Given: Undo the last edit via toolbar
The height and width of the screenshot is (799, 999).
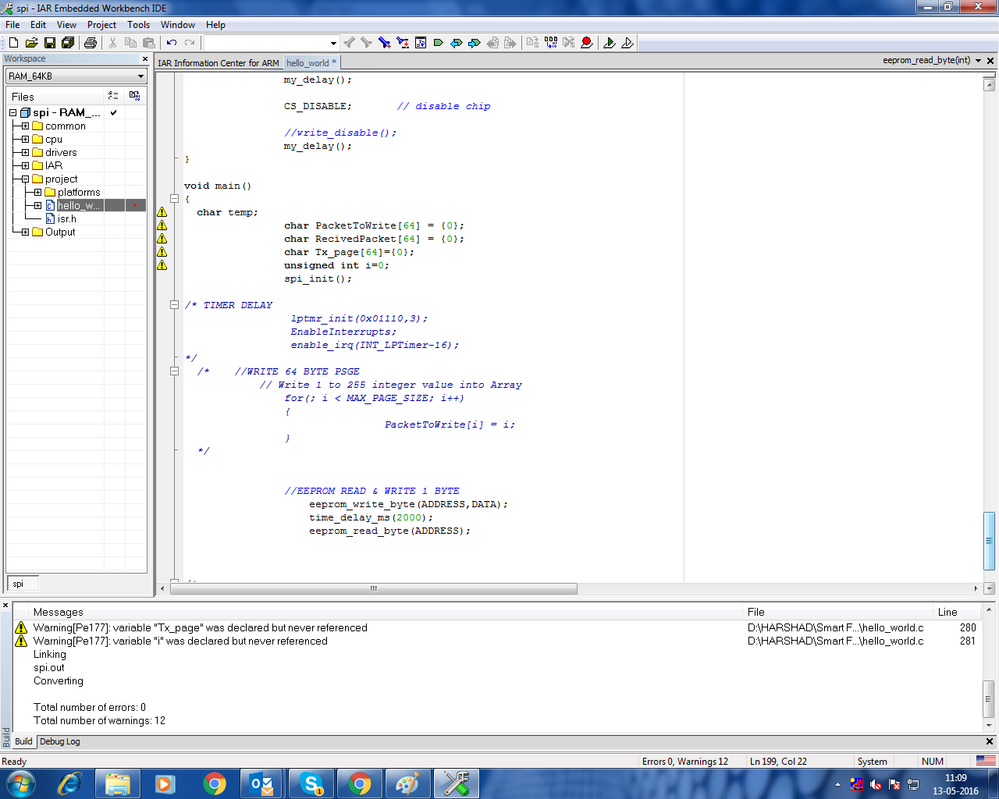Looking at the screenshot, I should (x=171, y=43).
